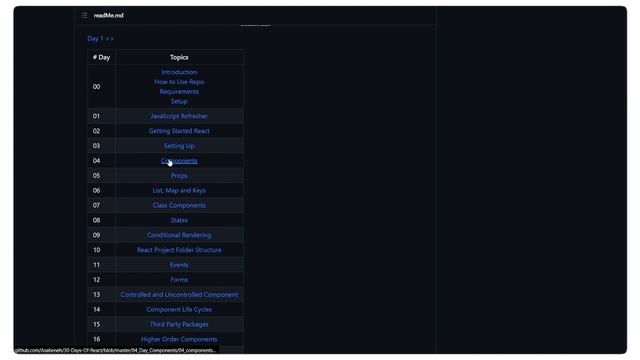
Task: Open the Setup link
Action: click(x=179, y=102)
